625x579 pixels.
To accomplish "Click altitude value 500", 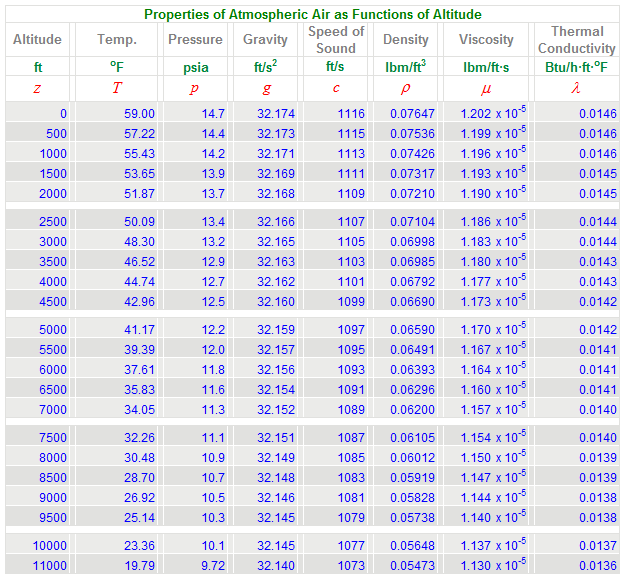I will point(56,133).
